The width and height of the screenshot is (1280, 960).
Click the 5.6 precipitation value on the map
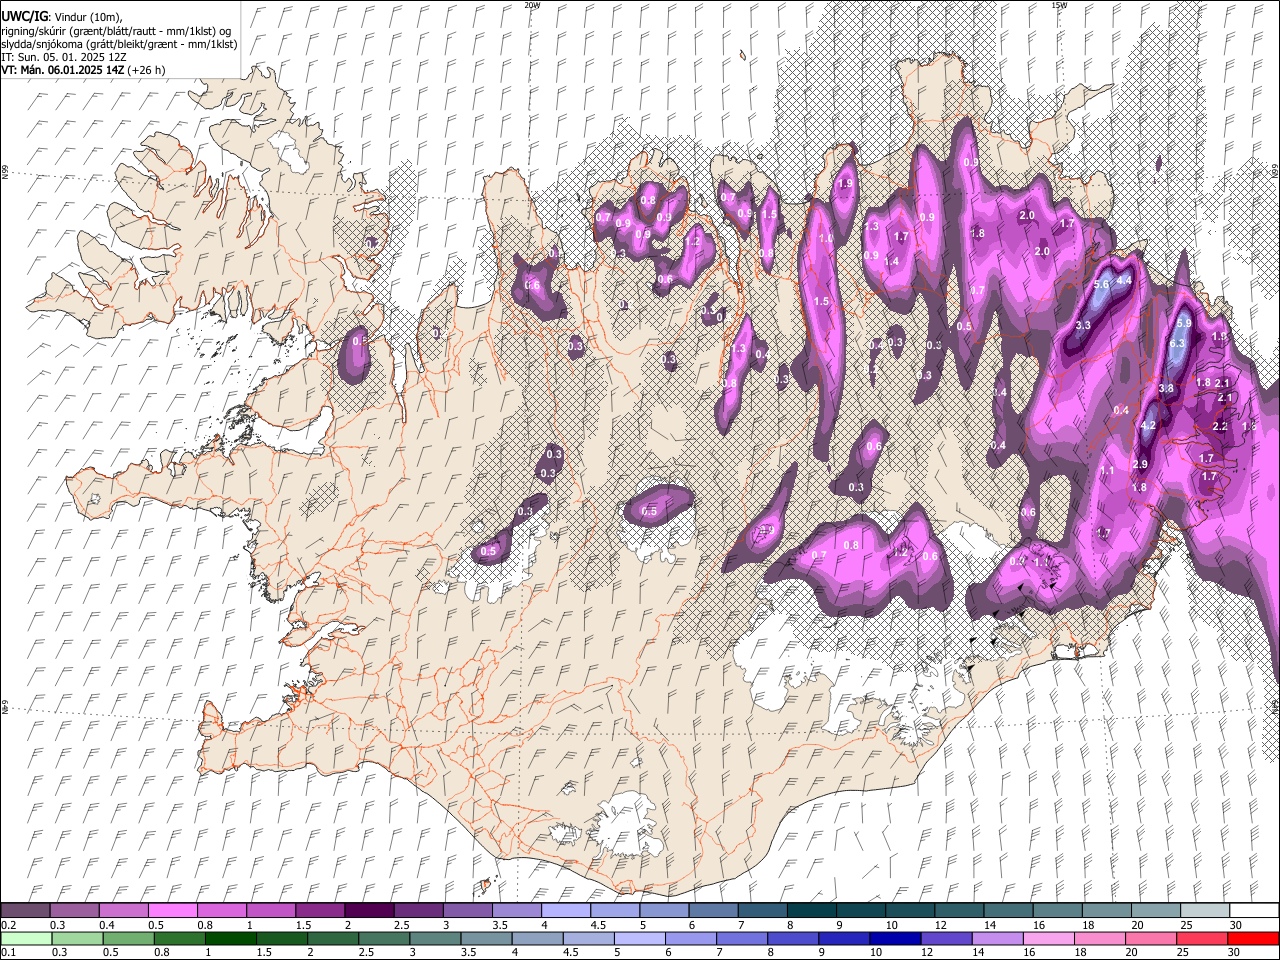(1101, 284)
